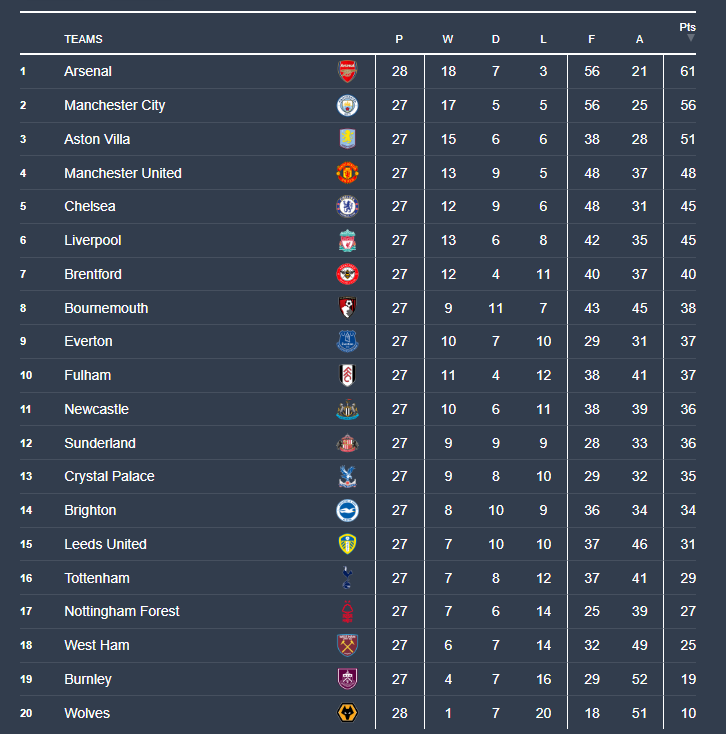The image size is (726, 734).
Task: Click the Tottenham crest icon
Action: [347, 578]
